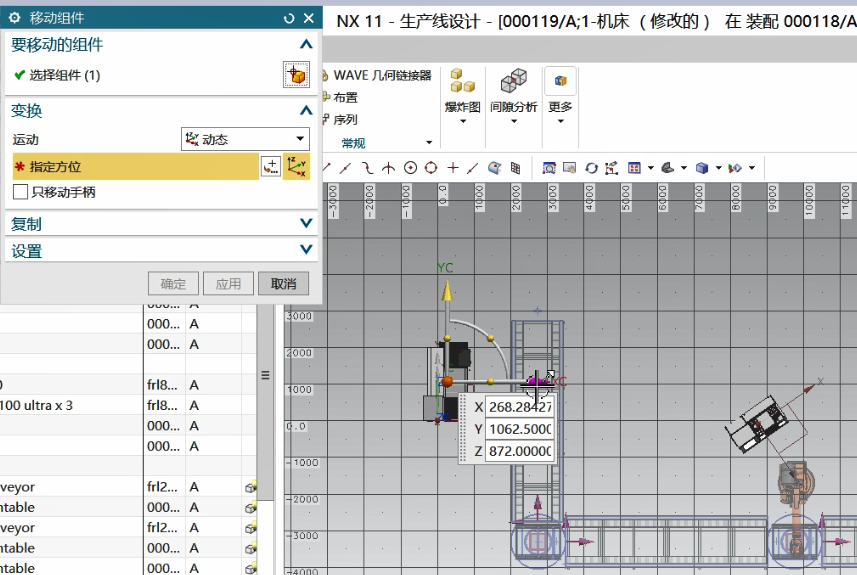Toggle the existing point plus snap icon
Screen dimensions: 857x575
[453, 168]
